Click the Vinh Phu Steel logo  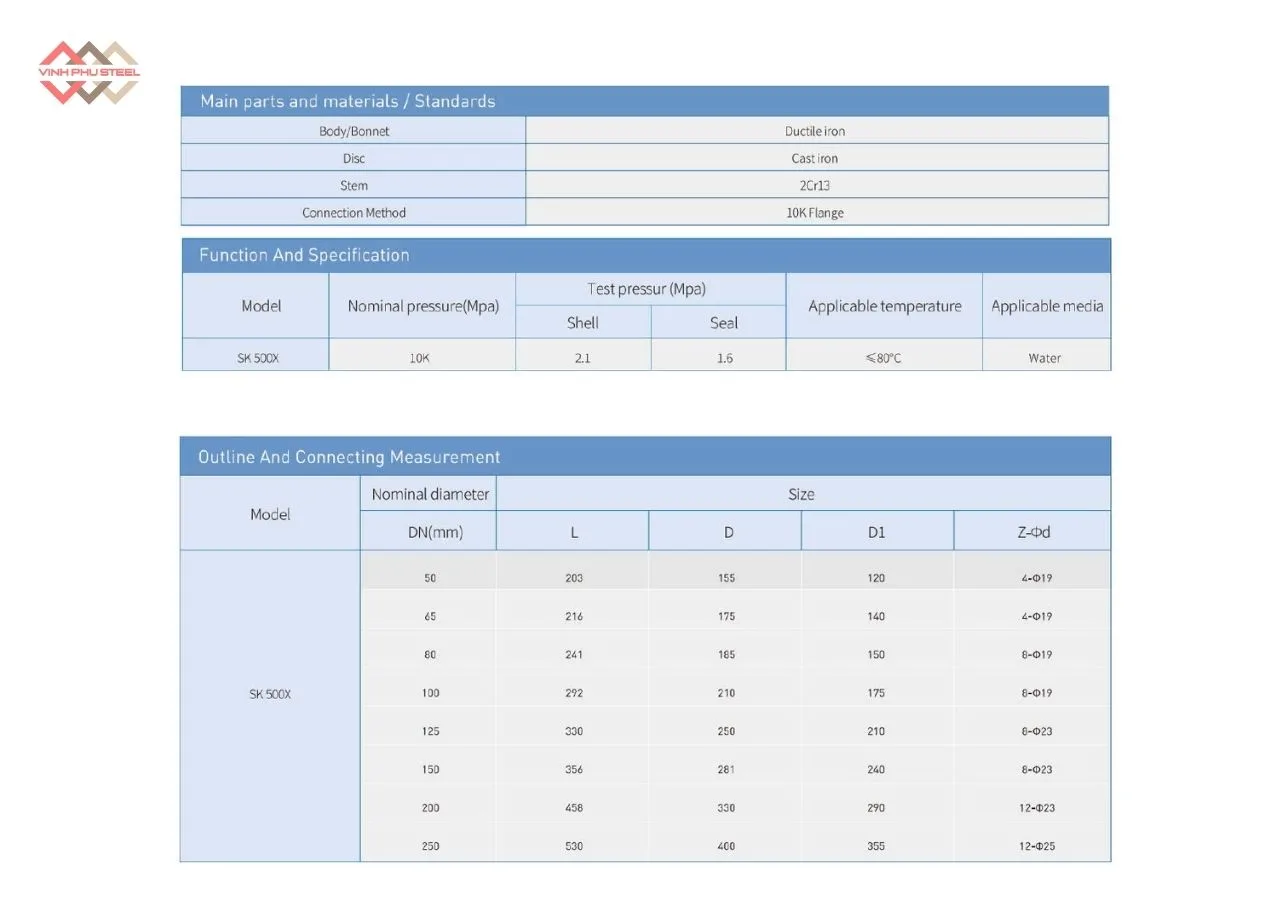click(x=88, y=73)
